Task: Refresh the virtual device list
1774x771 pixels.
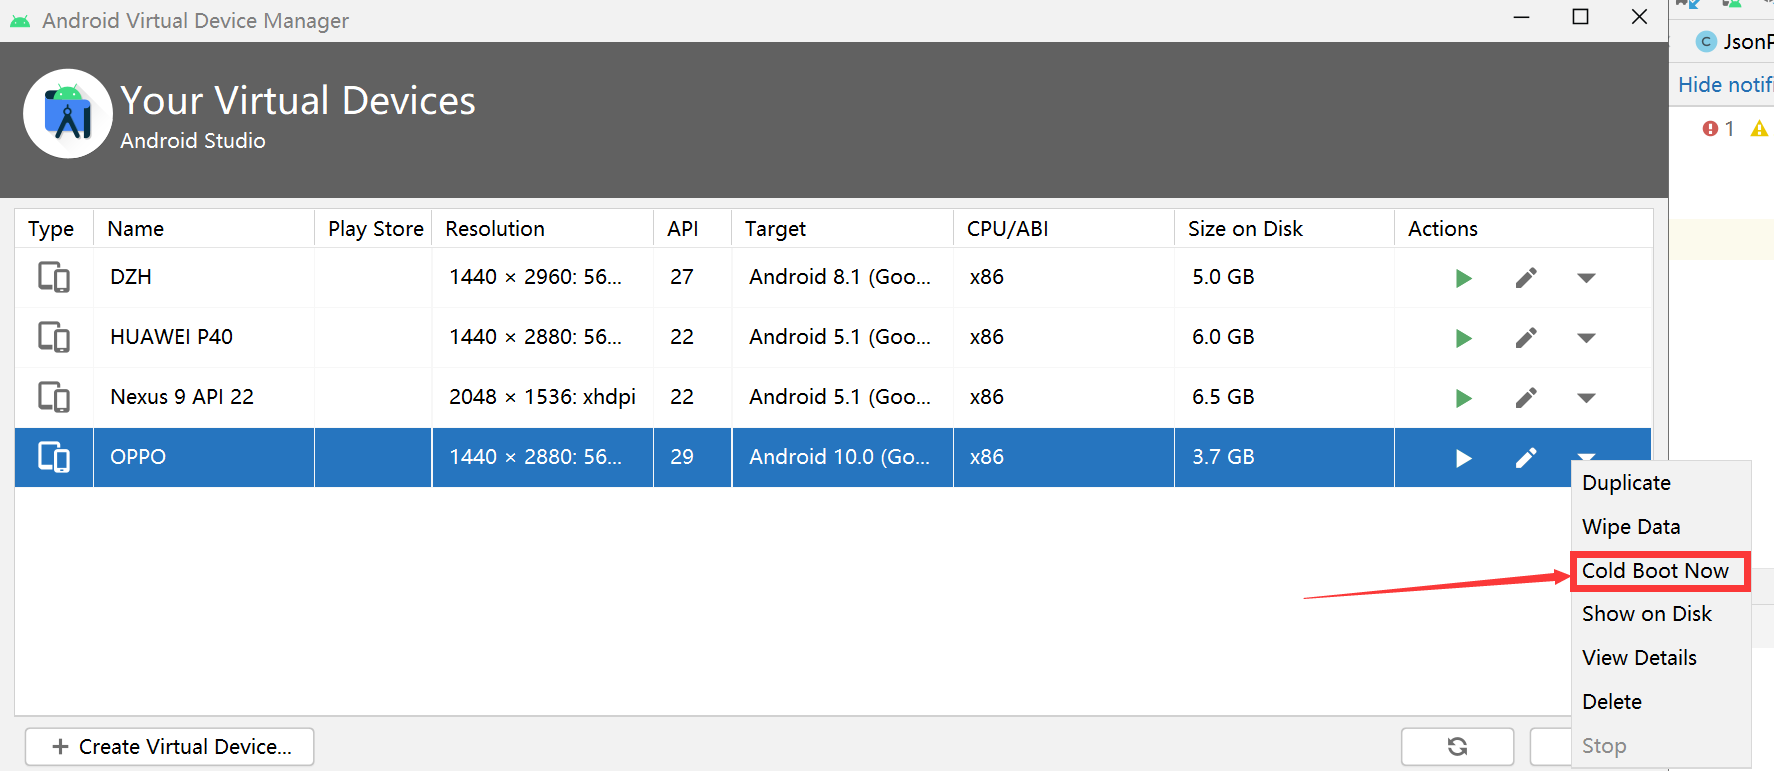Action: (x=1458, y=746)
